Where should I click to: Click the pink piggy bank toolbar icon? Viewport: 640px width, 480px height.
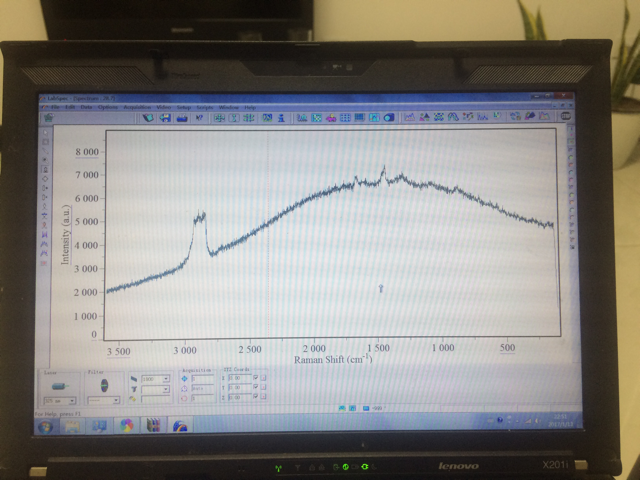tap(331, 118)
